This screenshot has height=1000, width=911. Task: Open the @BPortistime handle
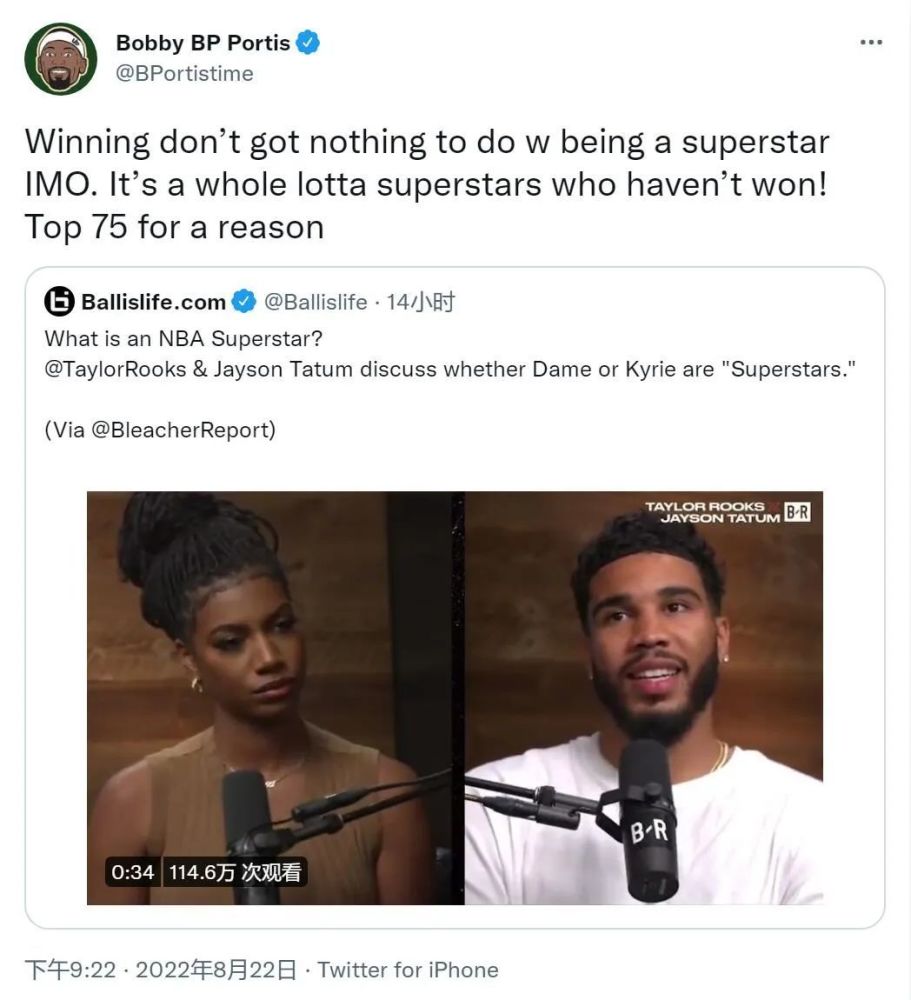(x=184, y=73)
